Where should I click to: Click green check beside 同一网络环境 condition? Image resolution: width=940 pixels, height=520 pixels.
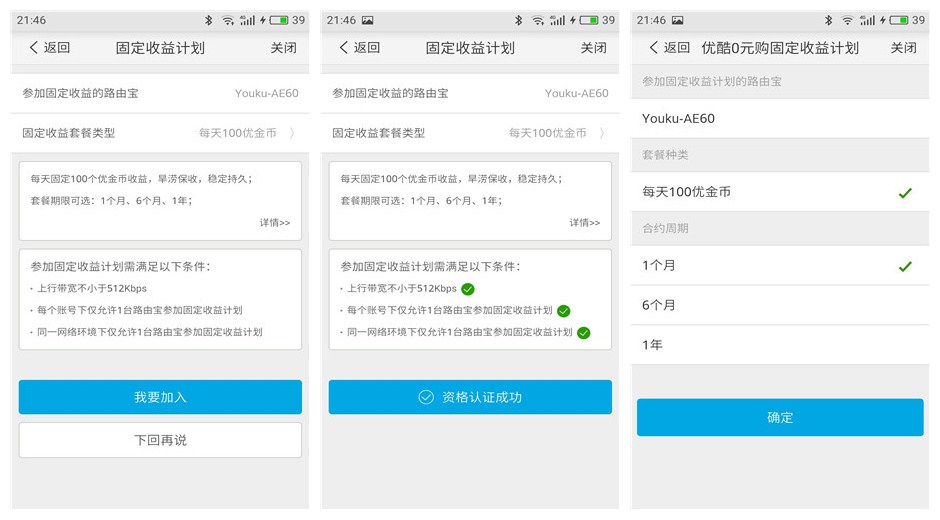point(584,332)
